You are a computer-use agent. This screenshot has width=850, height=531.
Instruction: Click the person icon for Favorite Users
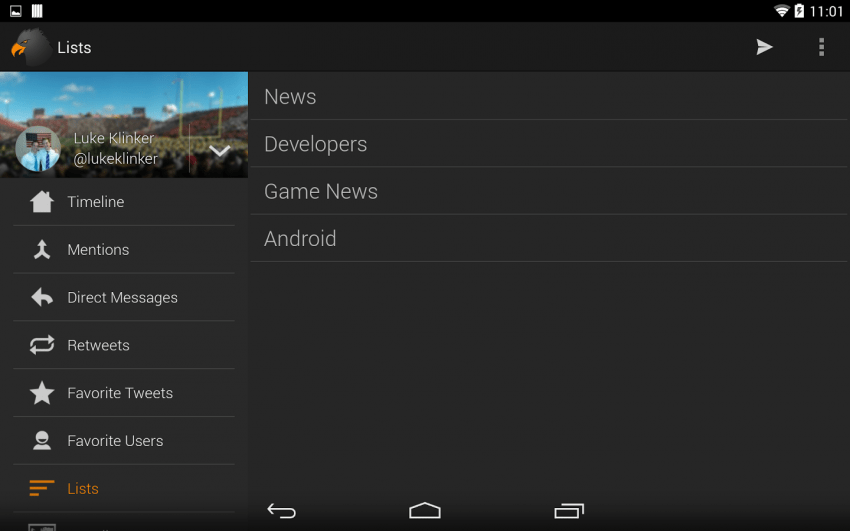[42, 441]
